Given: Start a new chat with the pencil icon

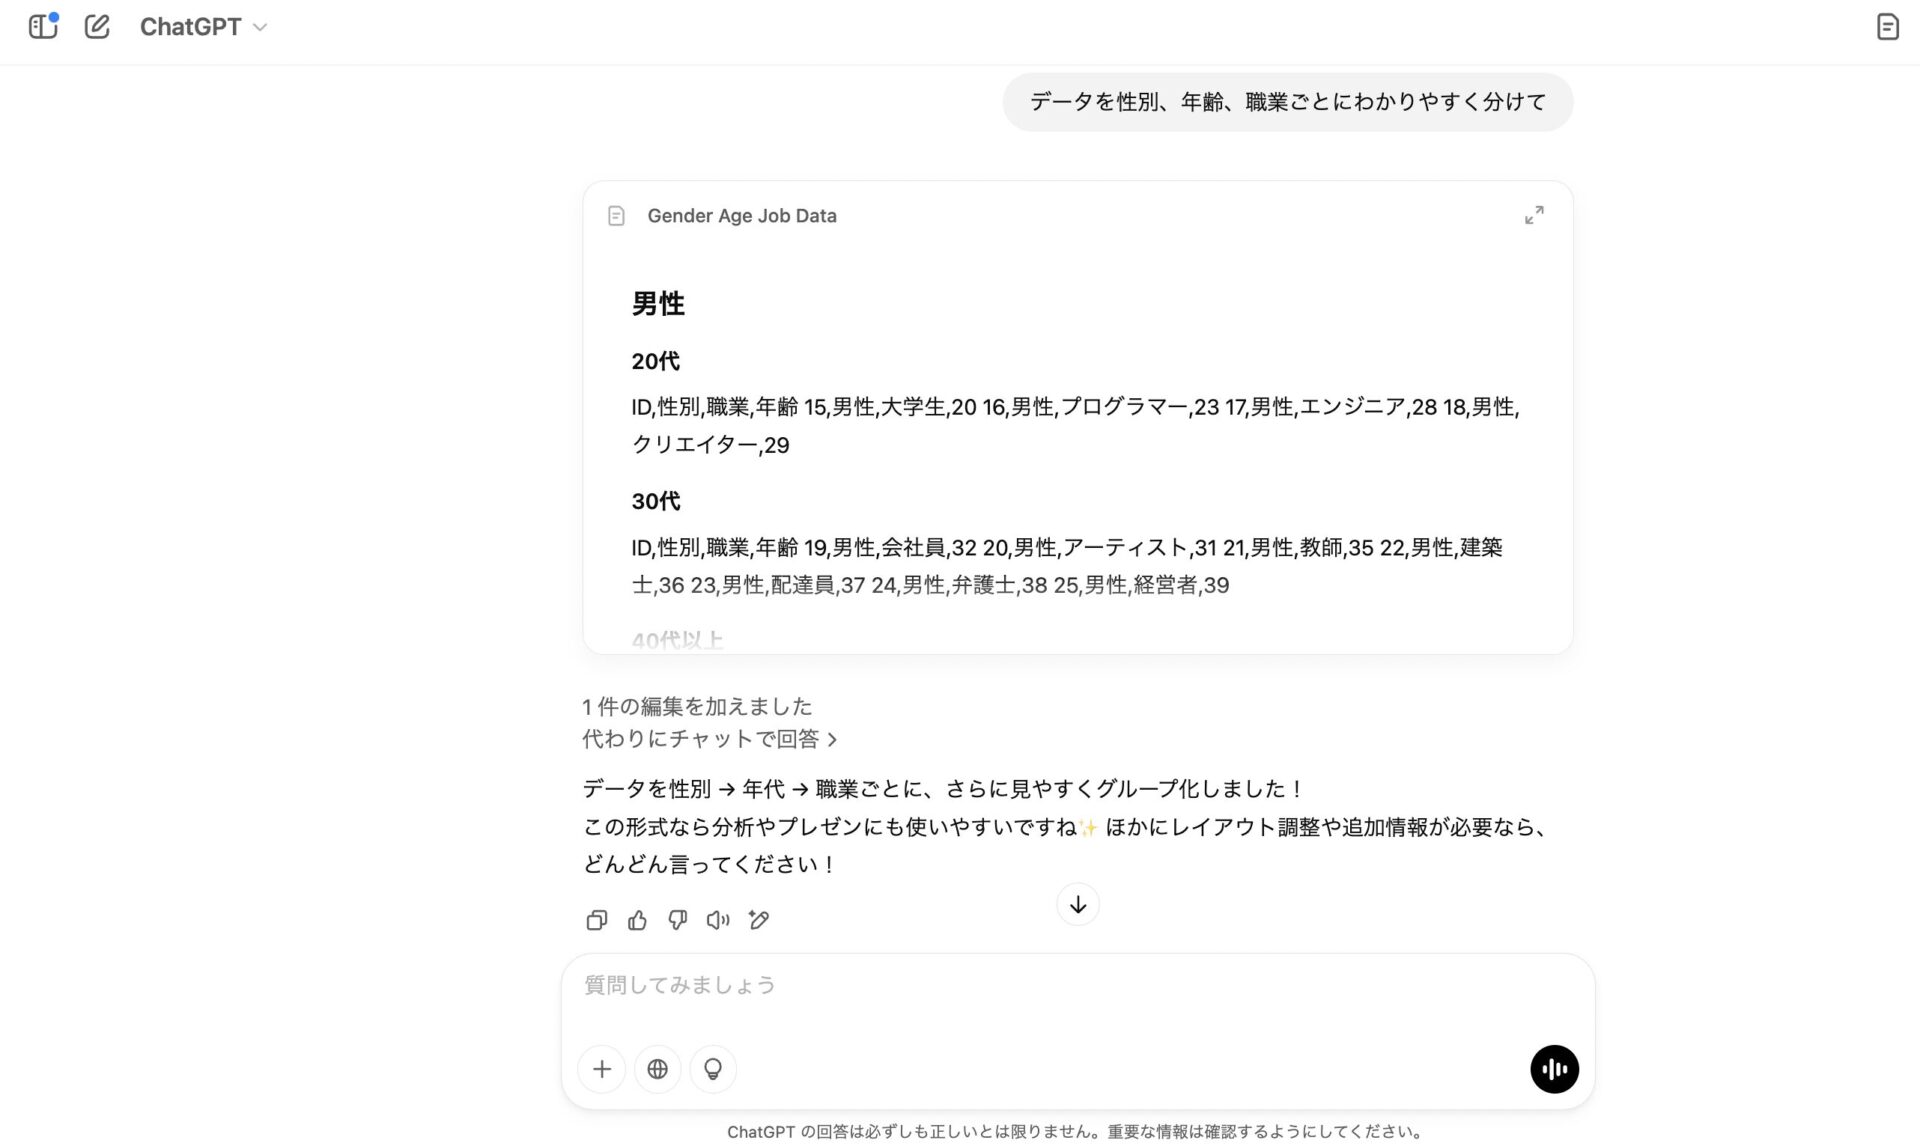Looking at the screenshot, I should point(97,27).
